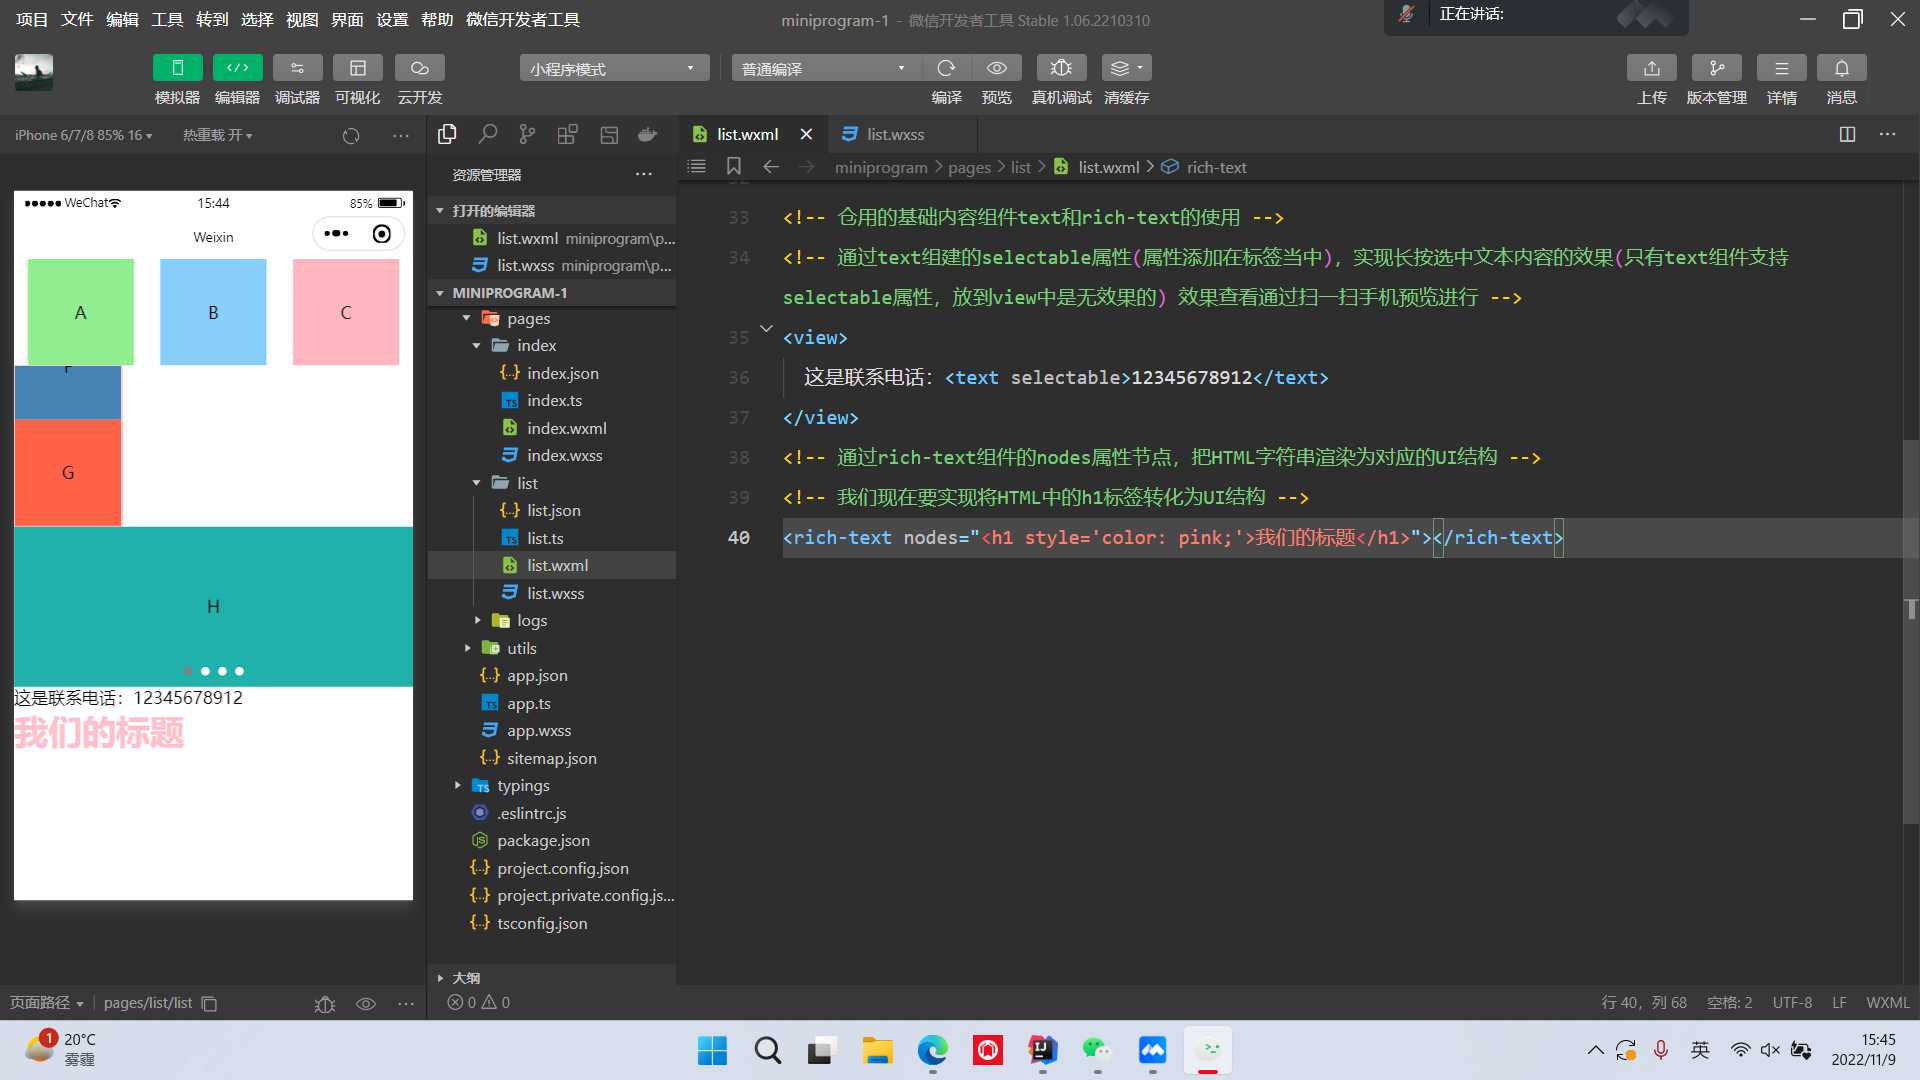Open the 工具 menu
This screenshot has width=1920, height=1080.
tap(167, 19)
